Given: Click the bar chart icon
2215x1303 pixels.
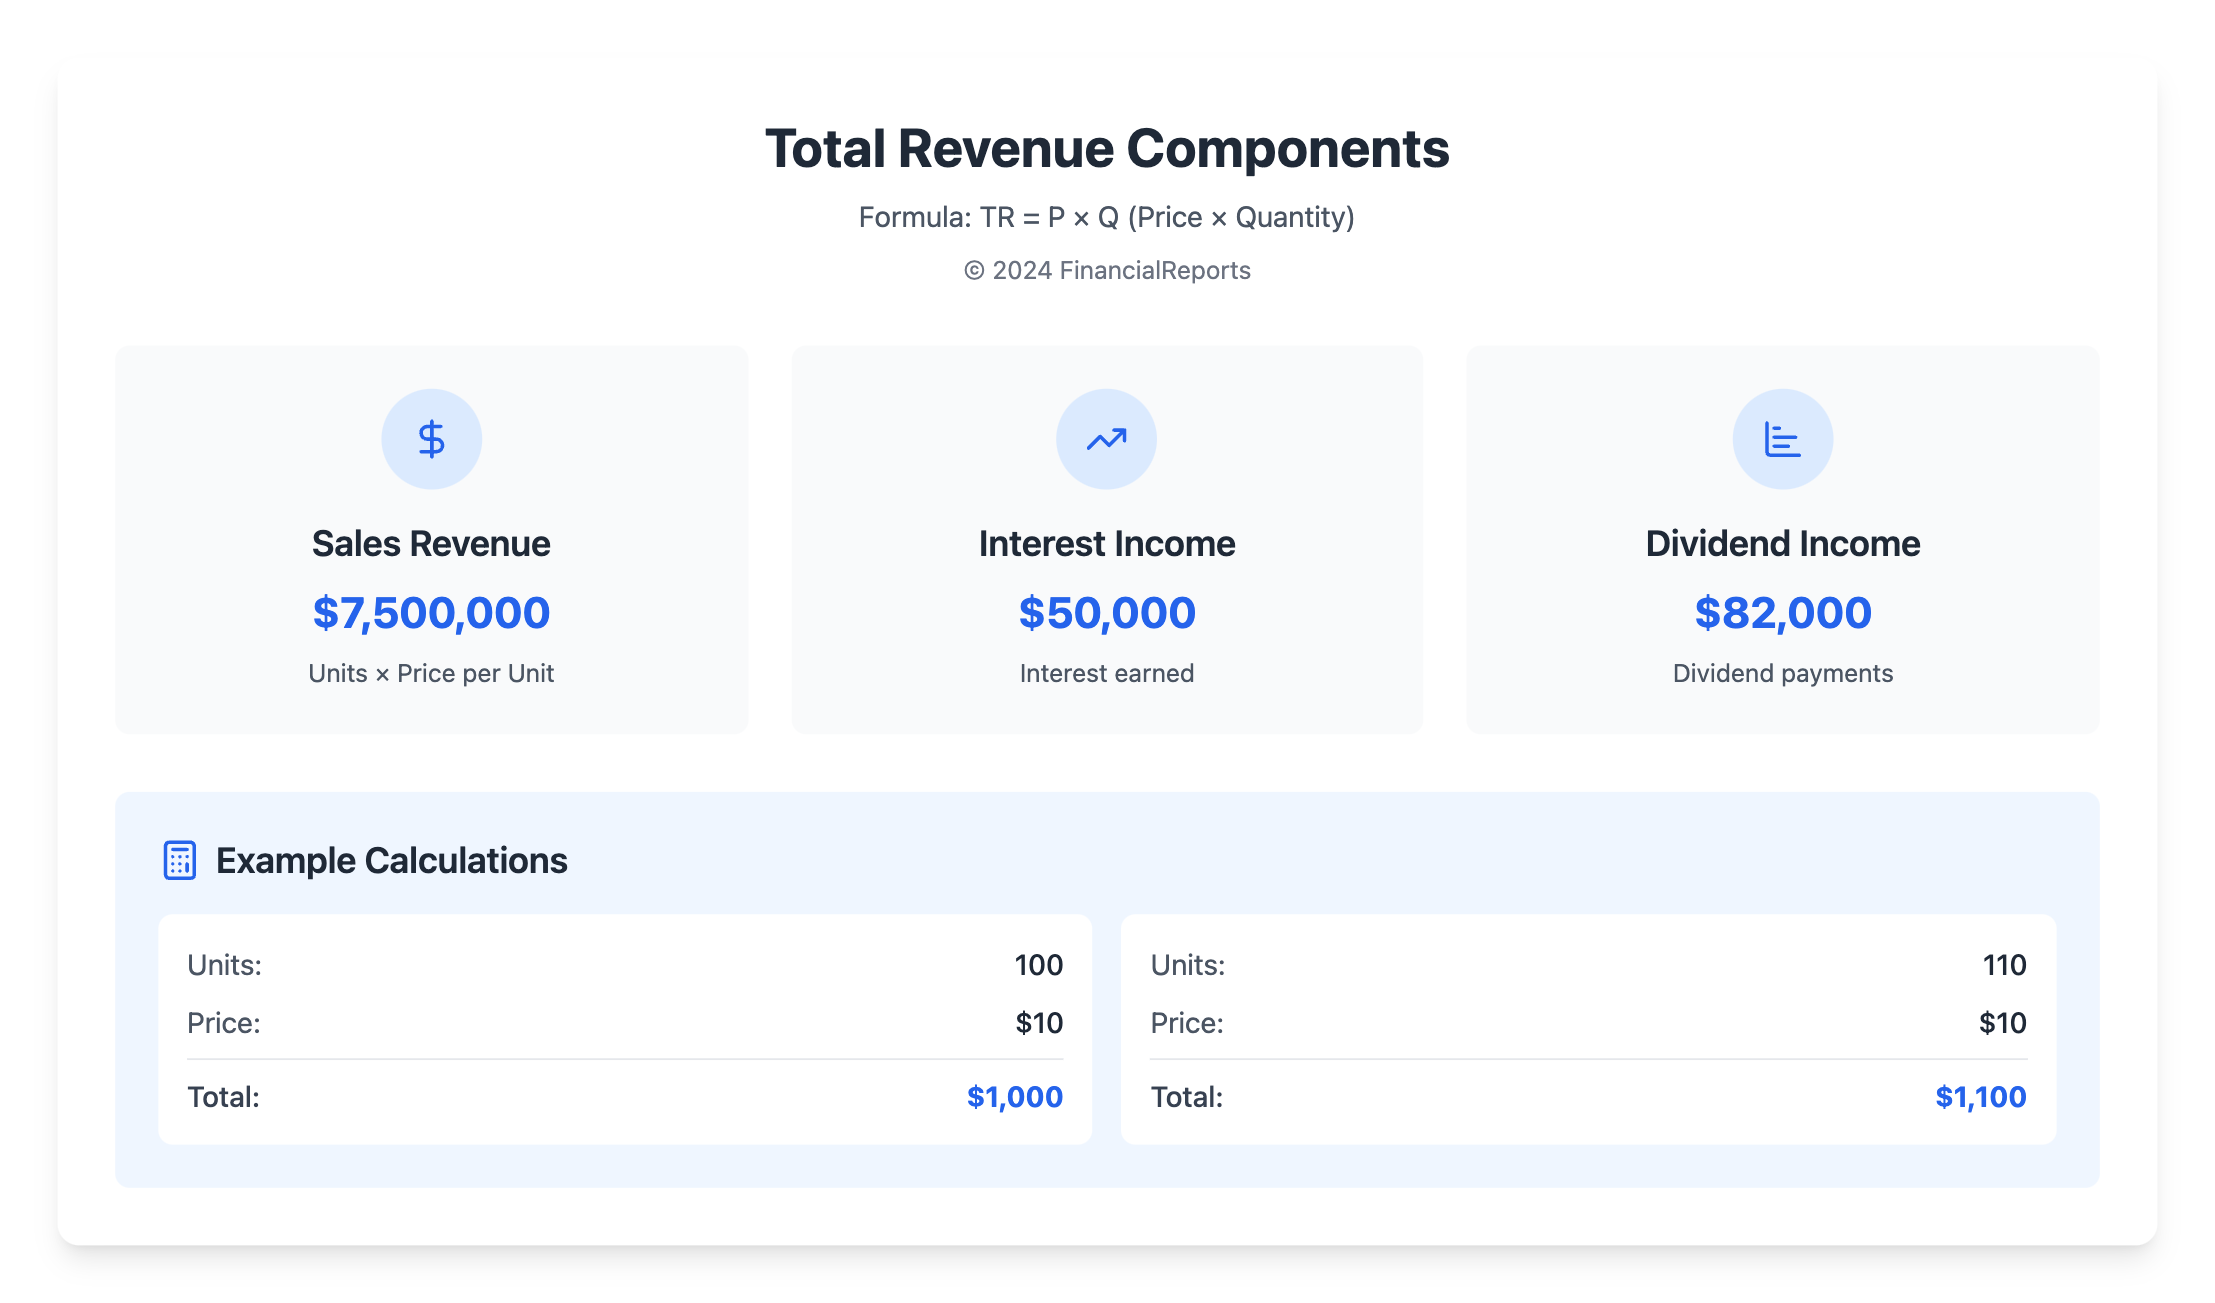Looking at the screenshot, I should point(1782,439).
